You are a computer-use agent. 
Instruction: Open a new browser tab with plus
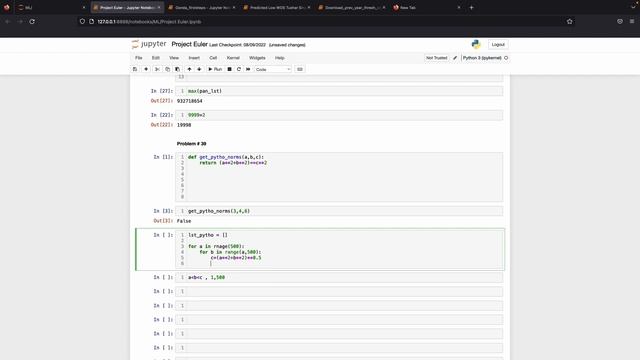click(471, 7)
